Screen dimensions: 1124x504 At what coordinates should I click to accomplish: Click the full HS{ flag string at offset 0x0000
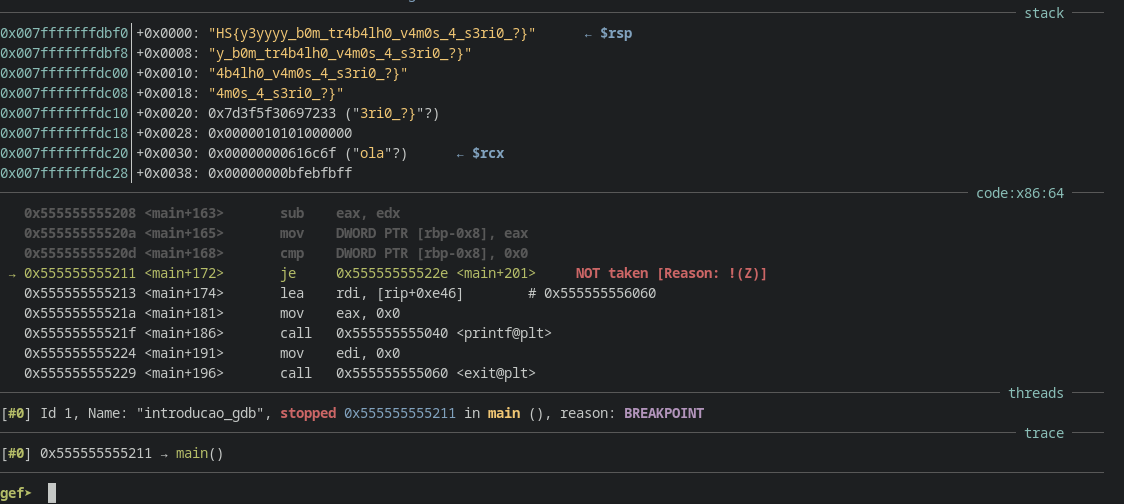pos(371,34)
